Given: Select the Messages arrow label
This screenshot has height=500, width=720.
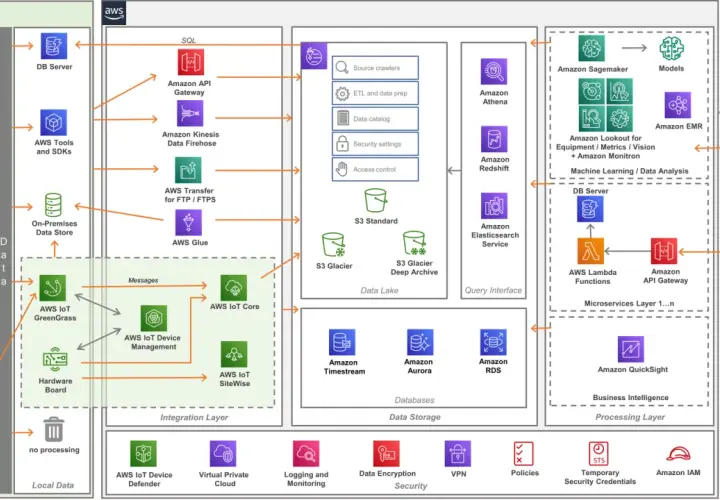Looking at the screenshot, I should point(143,281).
